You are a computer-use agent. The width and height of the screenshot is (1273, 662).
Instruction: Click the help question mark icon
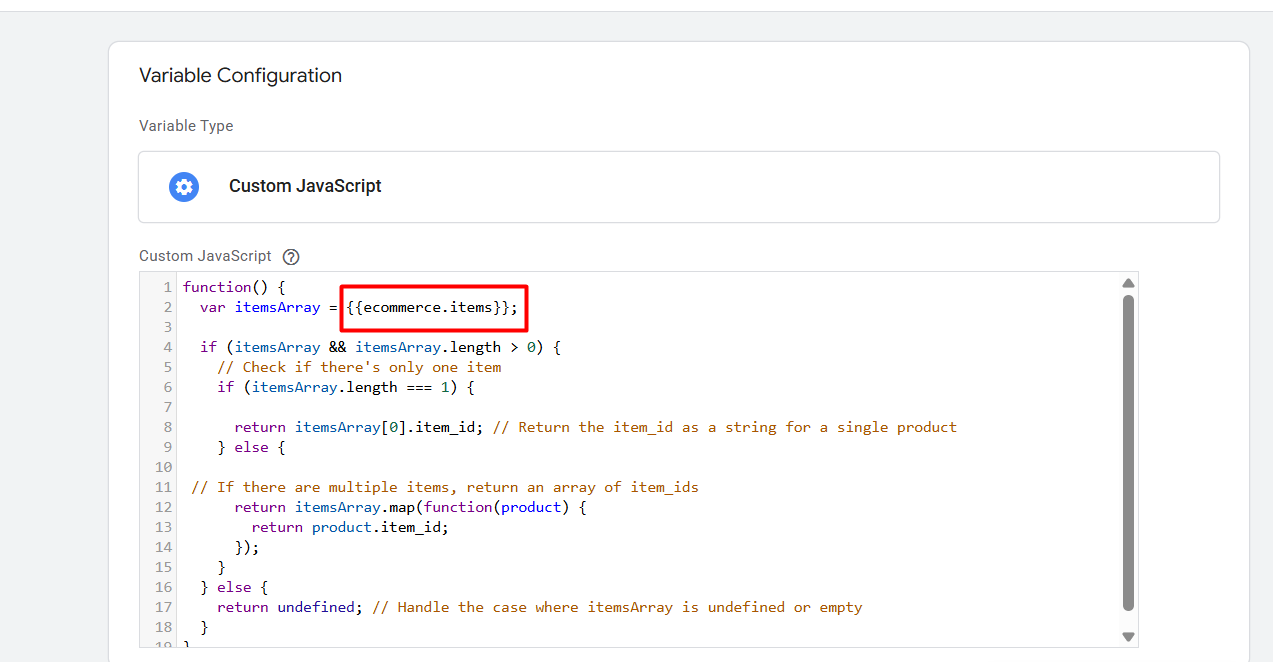[291, 257]
